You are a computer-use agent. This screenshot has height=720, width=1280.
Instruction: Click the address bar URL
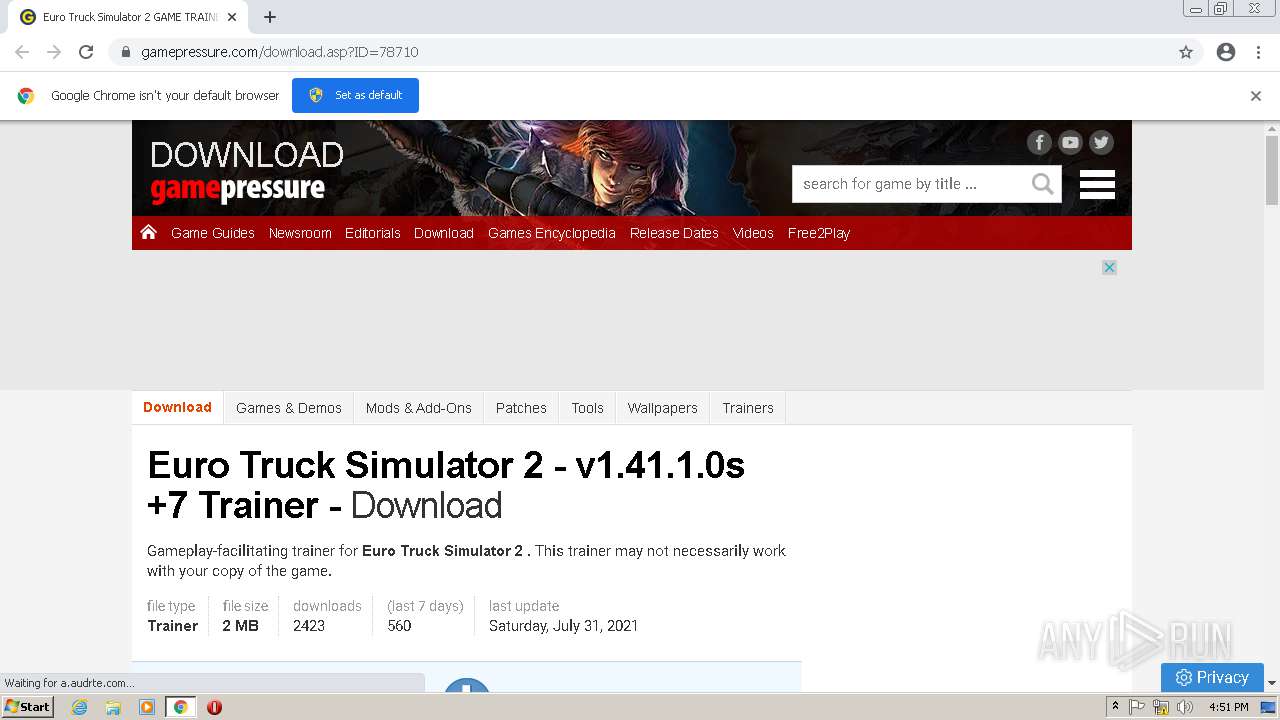[279, 52]
